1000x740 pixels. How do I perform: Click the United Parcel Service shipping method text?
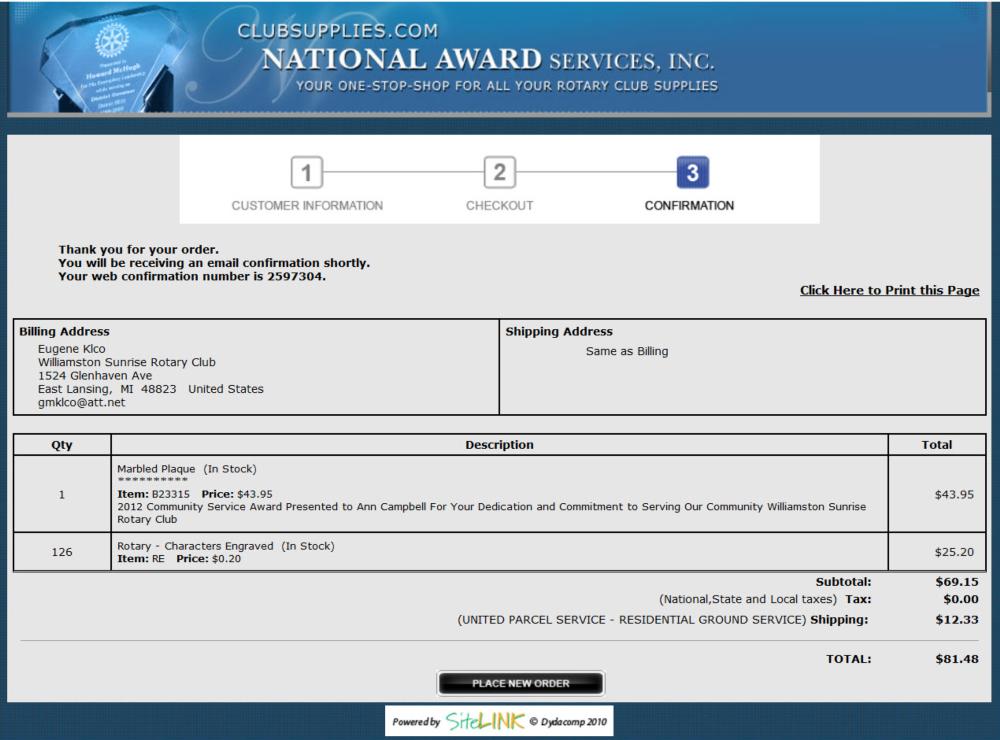coord(632,619)
